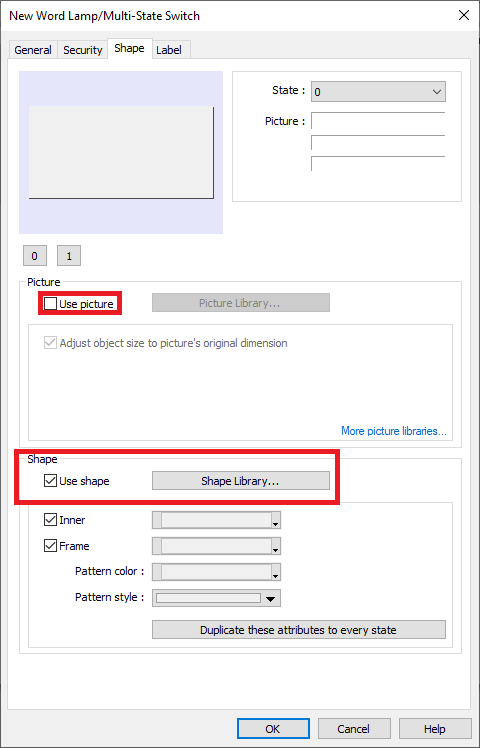Open the Label tab
The width and height of the screenshot is (480, 748).
(169, 50)
